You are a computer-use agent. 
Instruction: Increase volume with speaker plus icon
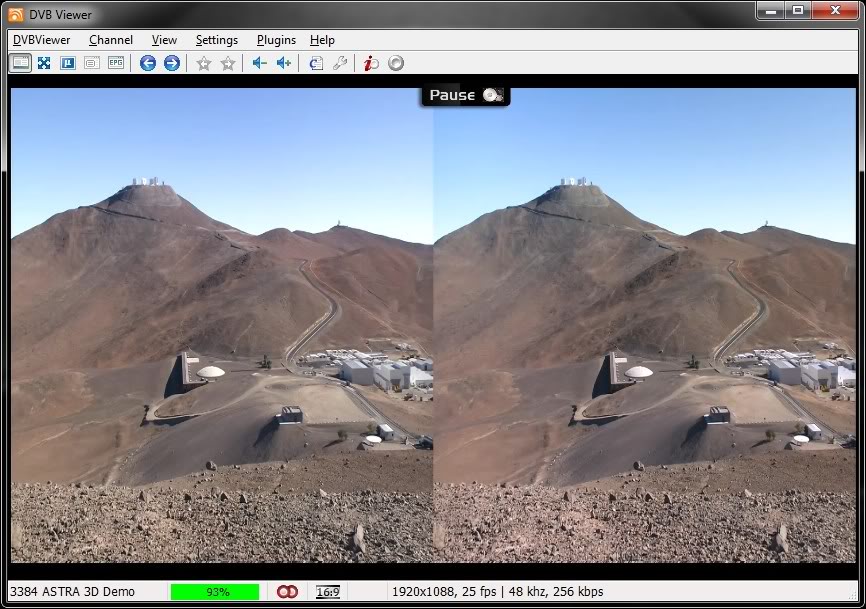(x=284, y=63)
